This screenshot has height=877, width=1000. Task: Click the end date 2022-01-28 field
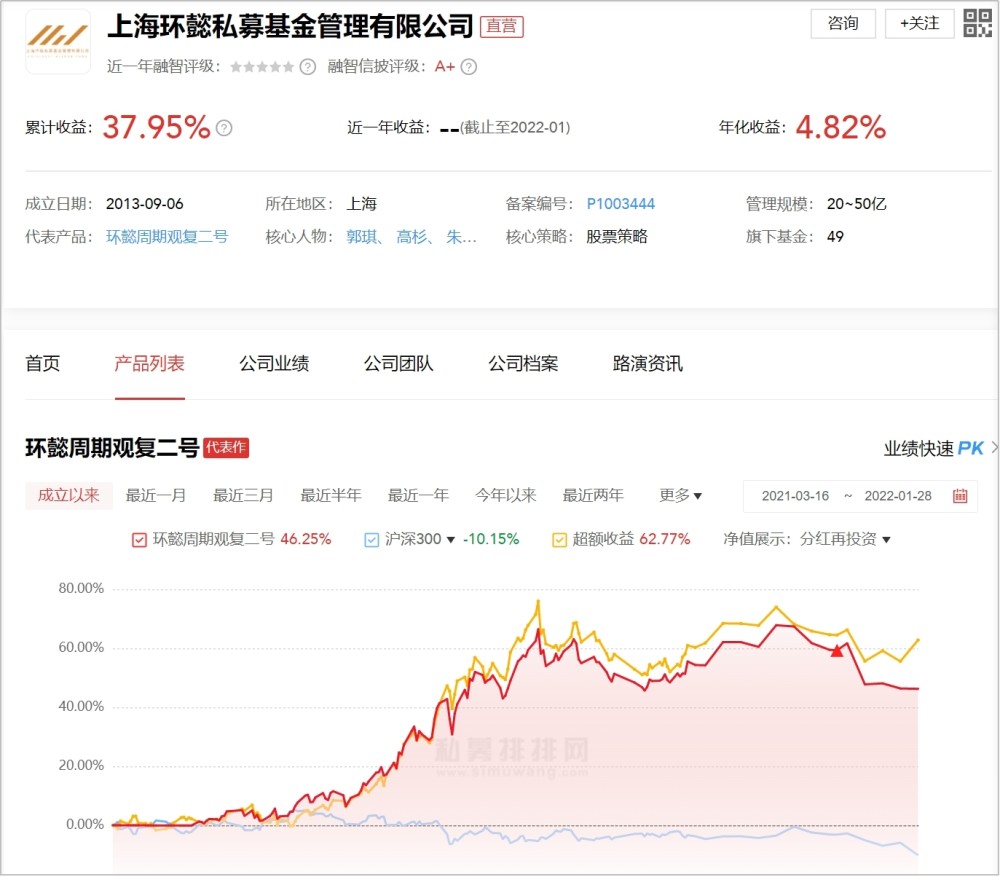pyautogui.click(x=898, y=496)
